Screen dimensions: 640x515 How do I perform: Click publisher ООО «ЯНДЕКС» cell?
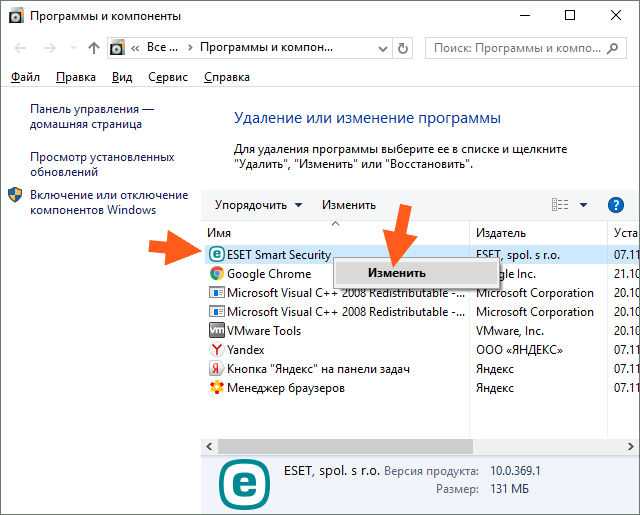520,350
